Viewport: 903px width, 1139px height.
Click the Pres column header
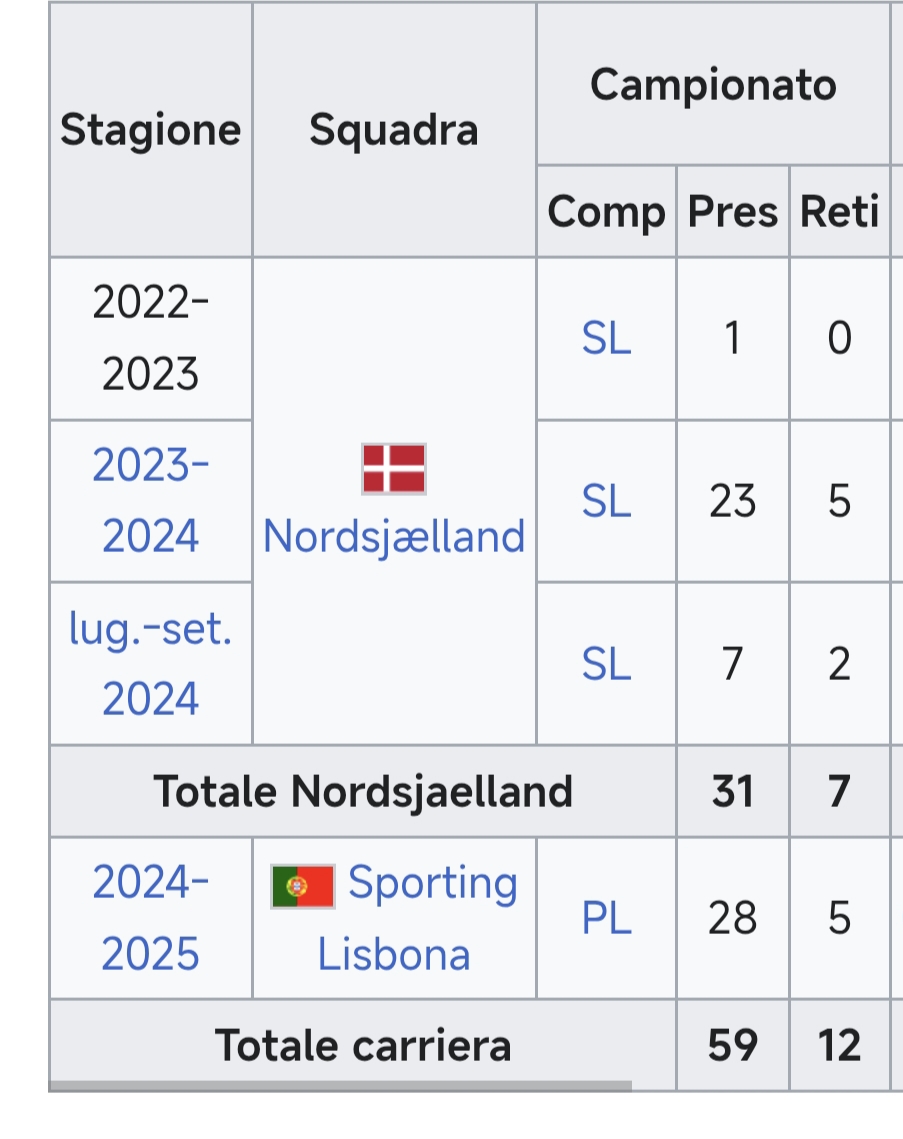coord(732,211)
